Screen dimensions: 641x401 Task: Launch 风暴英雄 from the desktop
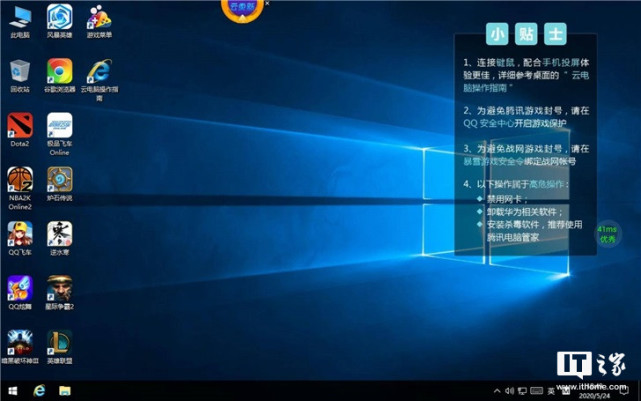tap(60, 22)
